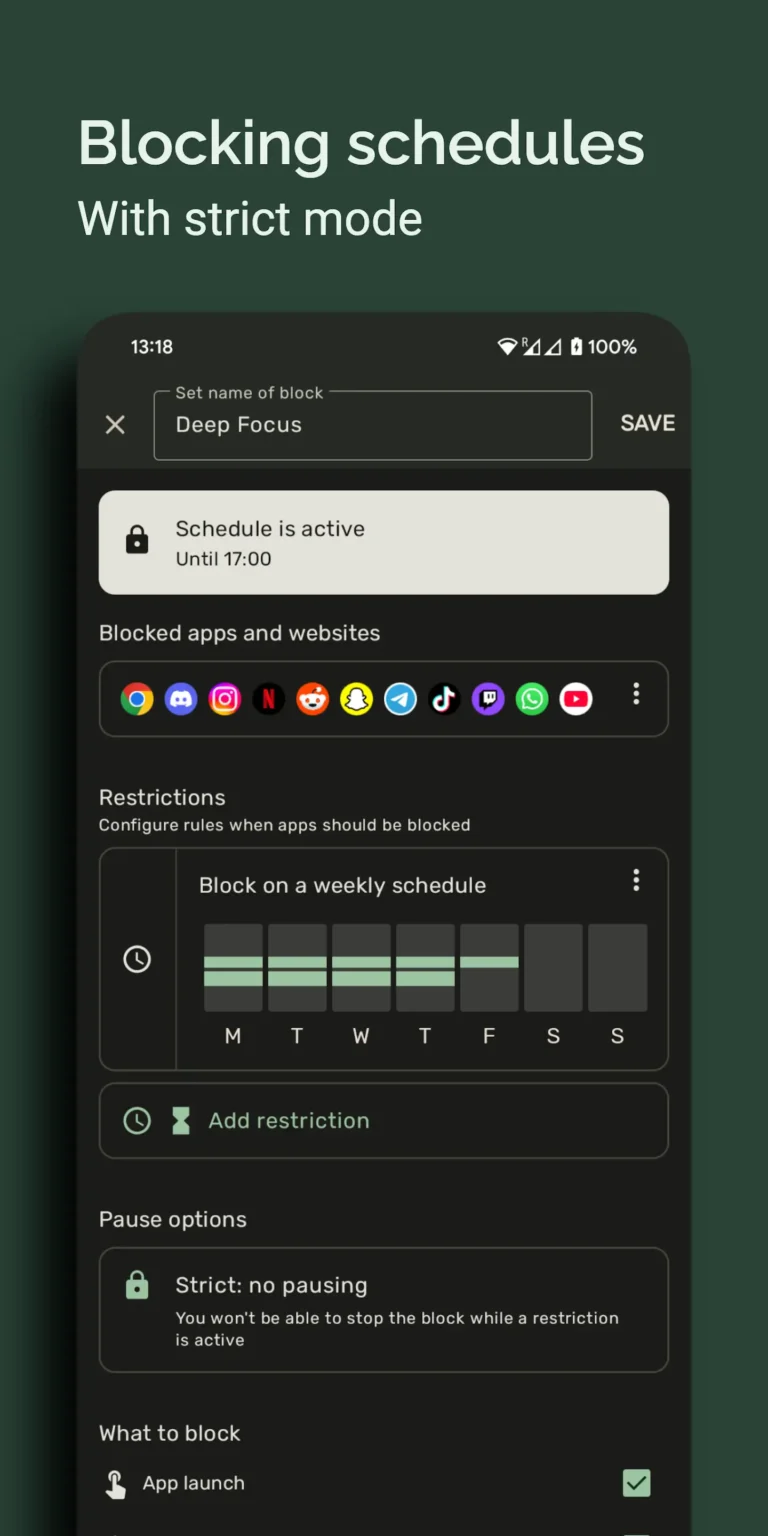The height and width of the screenshot is (1536, 768).
Task: Select the YouTube icon in blocked list
Action: (576, 699)
